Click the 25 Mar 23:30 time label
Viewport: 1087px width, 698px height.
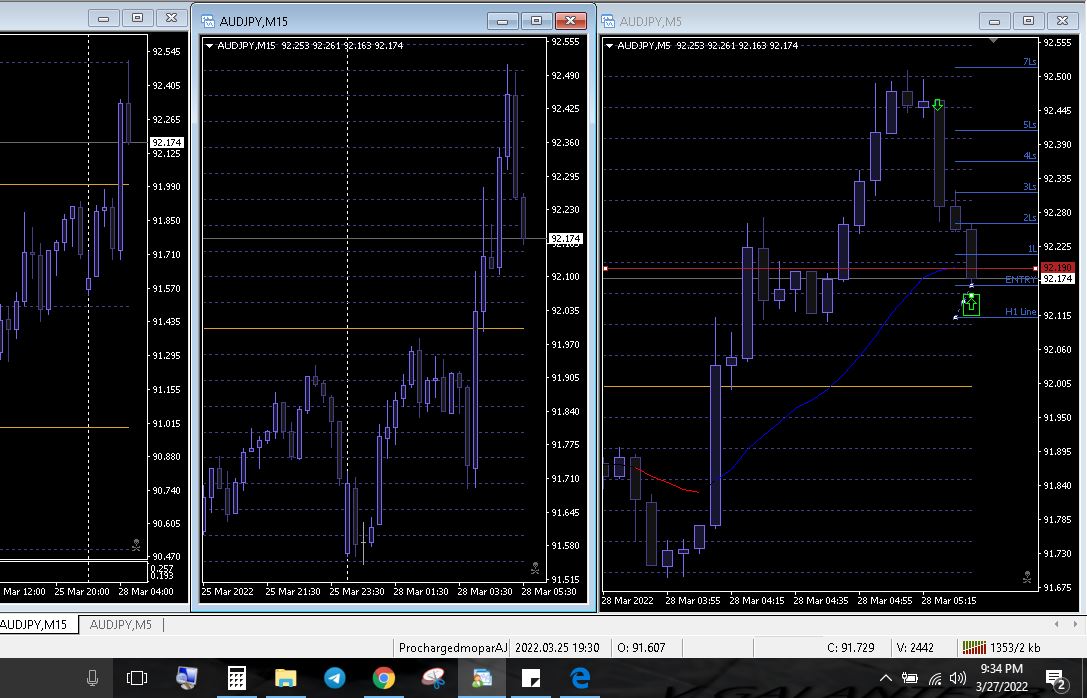pyautogui.click(x=356, y=592)
